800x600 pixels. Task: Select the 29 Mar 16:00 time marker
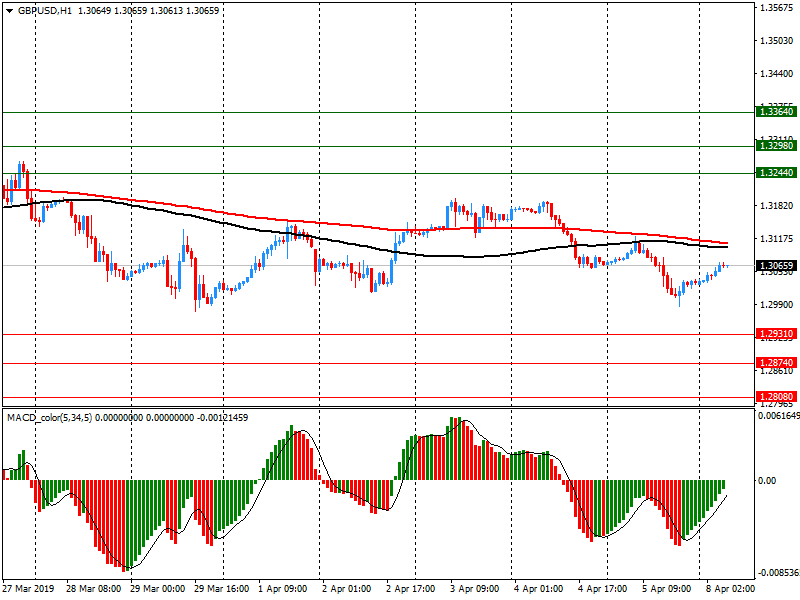pyautogui.click(x=222, y=590)
